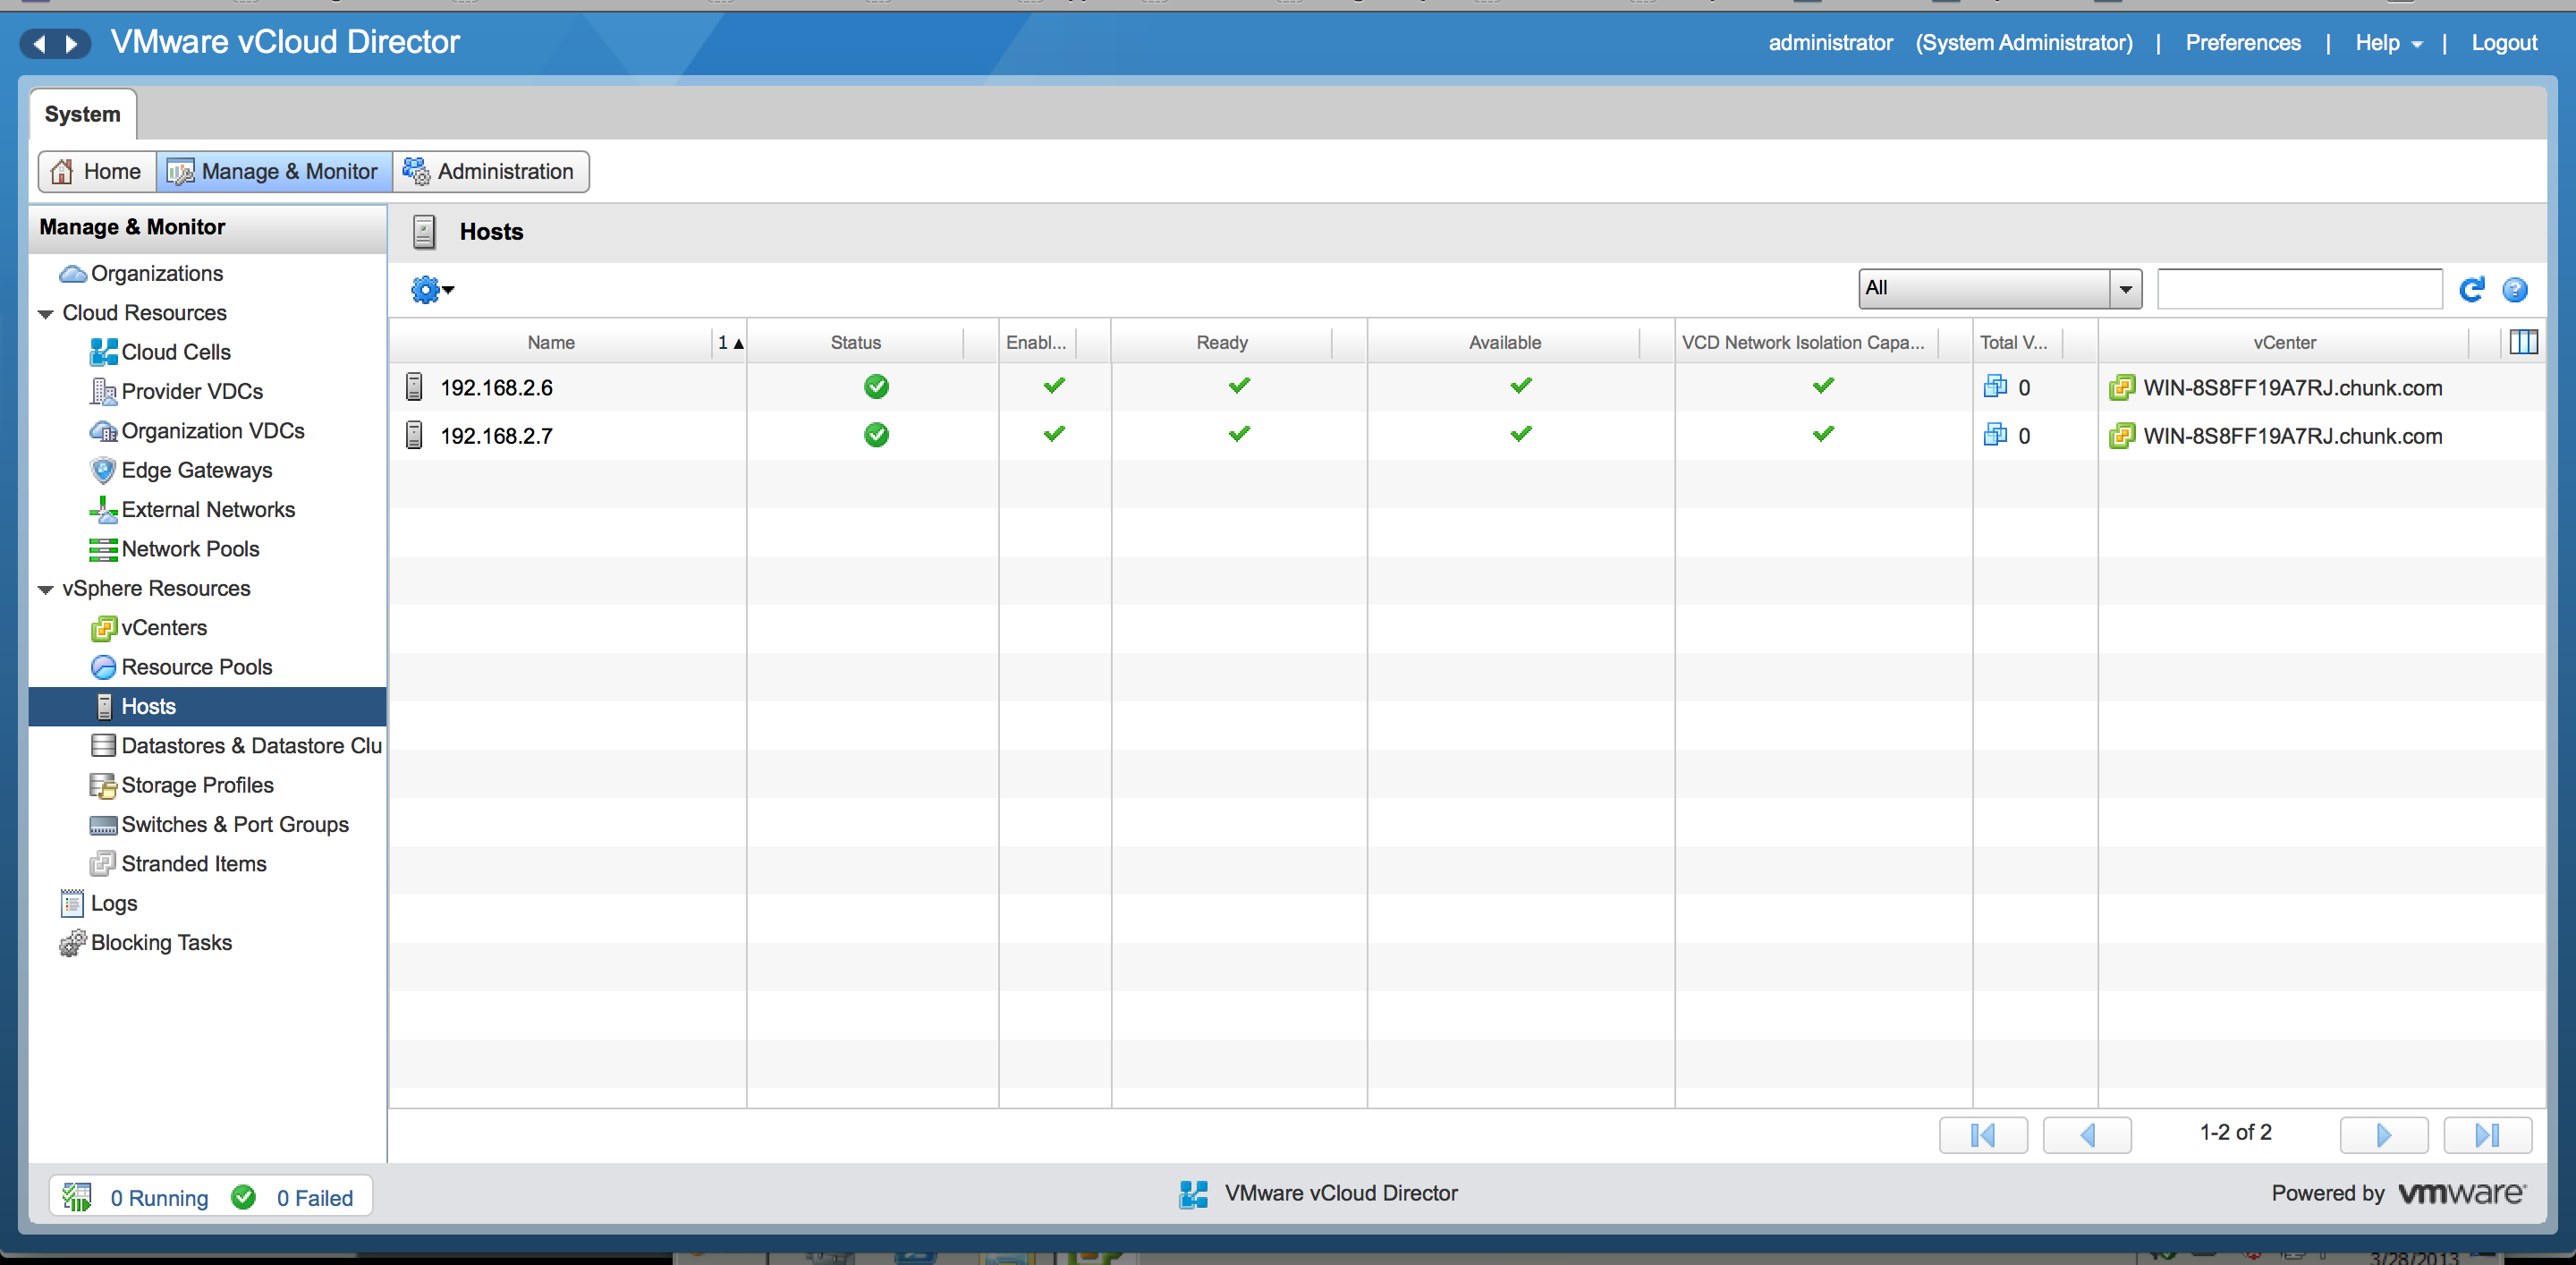The height and width of the screenshot is (1265, 2576).
Task: Select Edge Gateways in sidebar
Action: pos(196,470)
